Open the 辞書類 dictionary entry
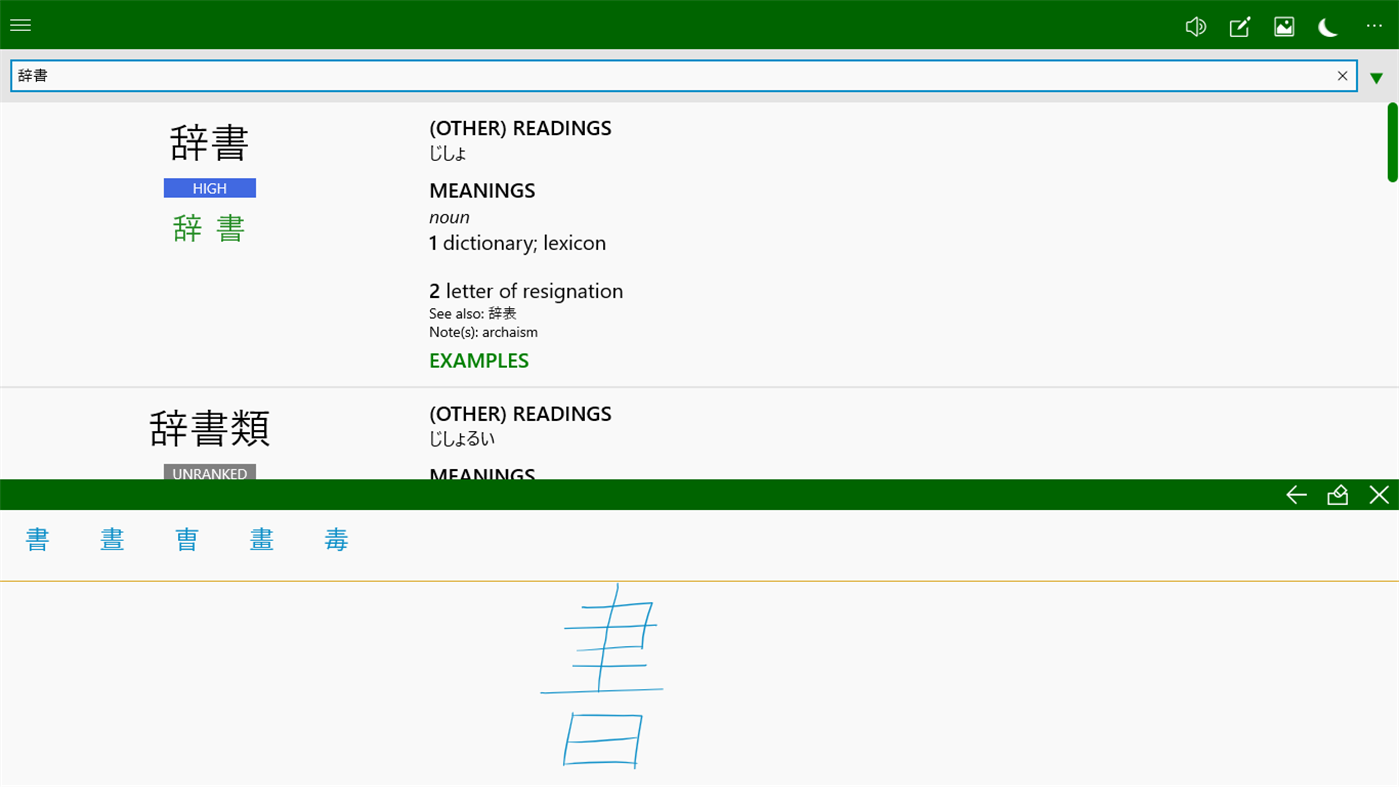Viewport: 1399px width, 787px height. tap(209, 428)
